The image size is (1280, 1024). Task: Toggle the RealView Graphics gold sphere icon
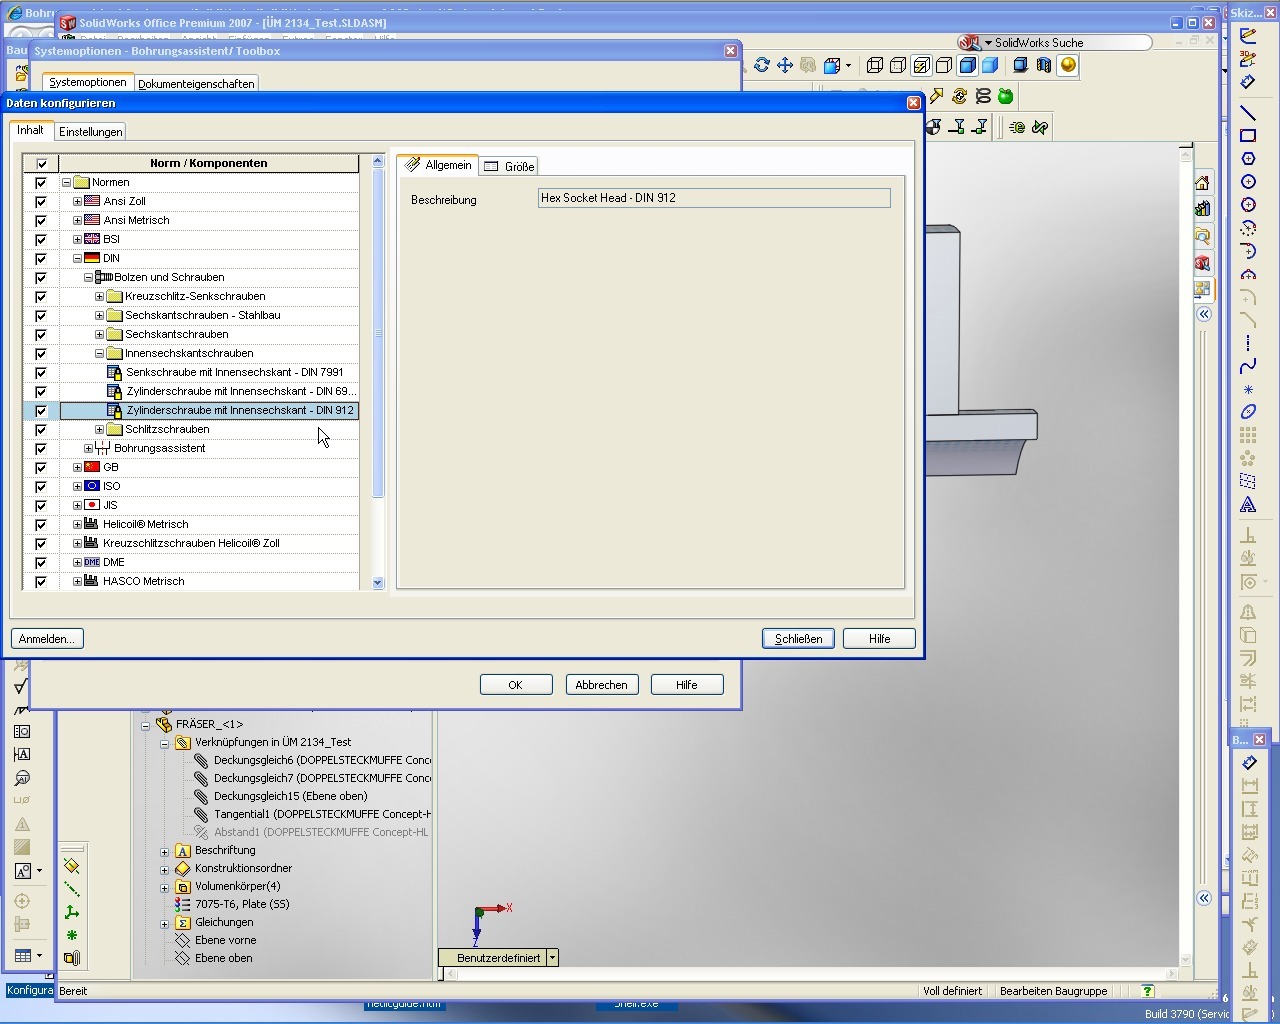1068,65
